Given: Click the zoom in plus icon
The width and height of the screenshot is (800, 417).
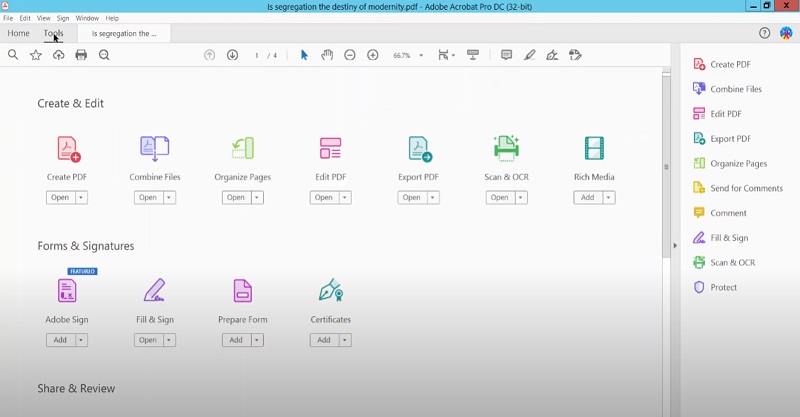Looking at the screenshot, I should pyautogui.click(x=373, y=55).
